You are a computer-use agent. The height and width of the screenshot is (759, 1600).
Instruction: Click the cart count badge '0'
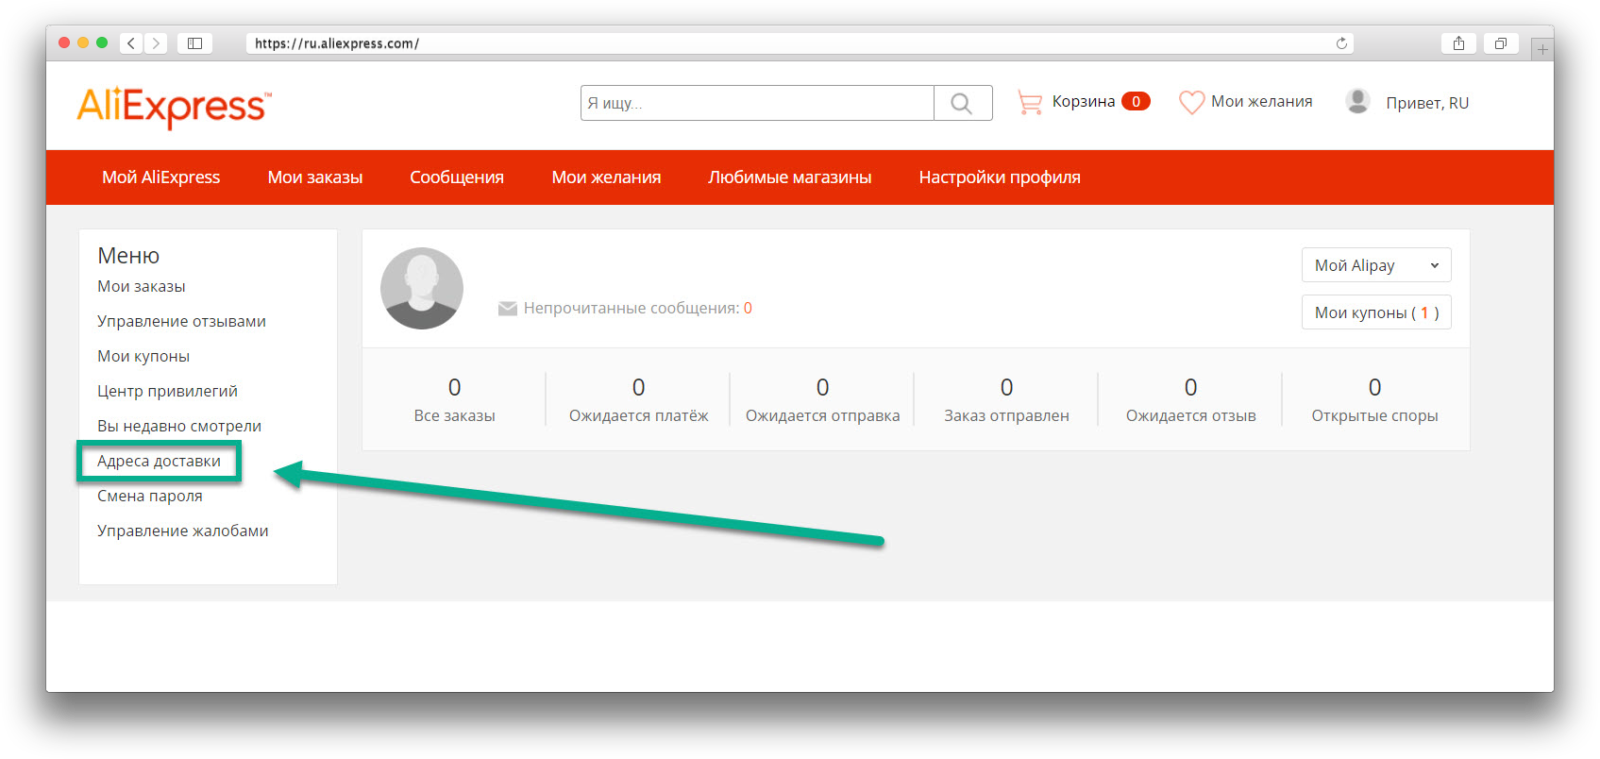(1136, 101)
